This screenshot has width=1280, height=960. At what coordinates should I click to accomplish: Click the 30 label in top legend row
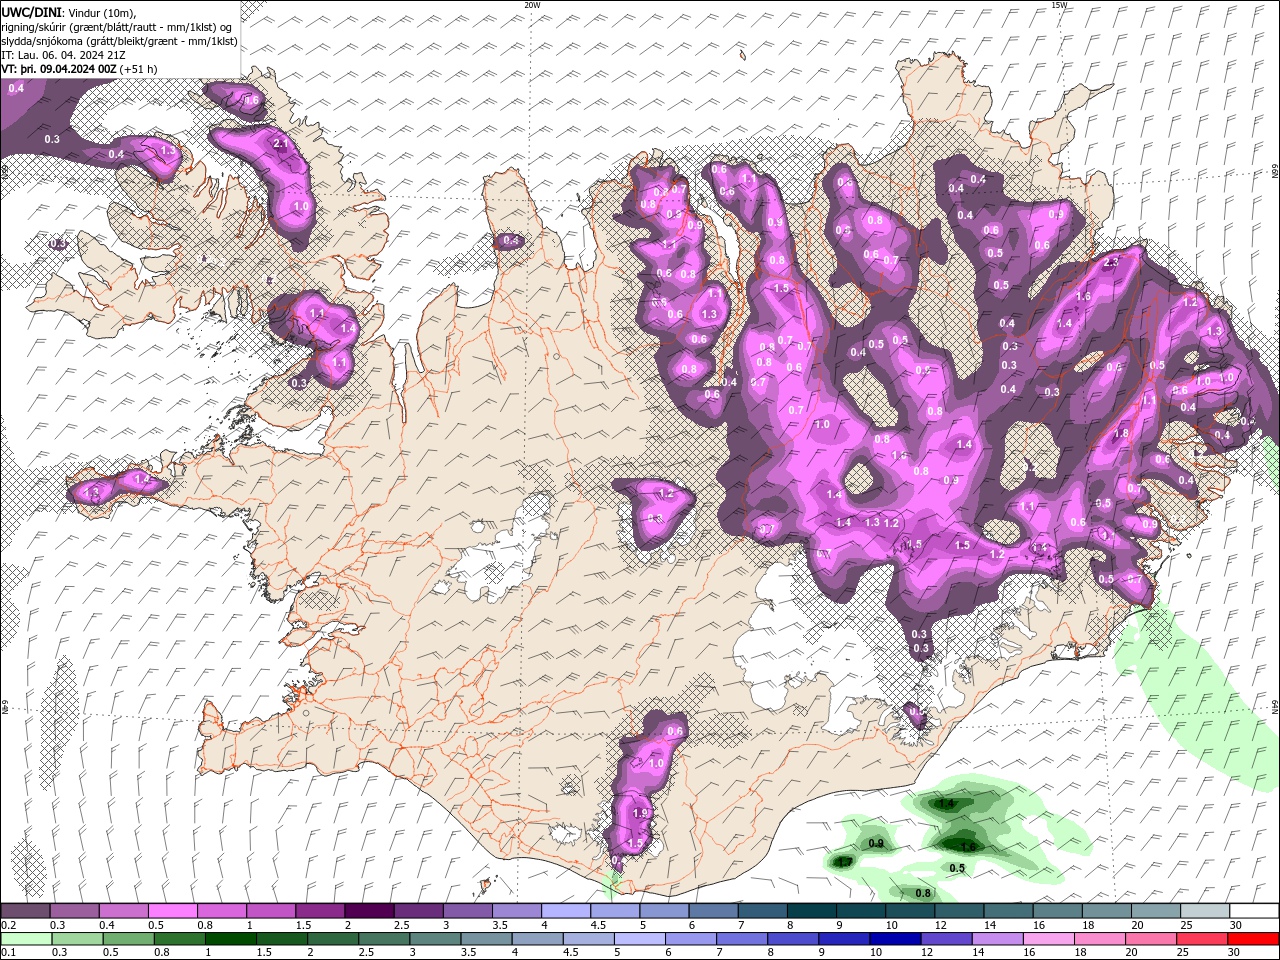(x=1235, y=925)
